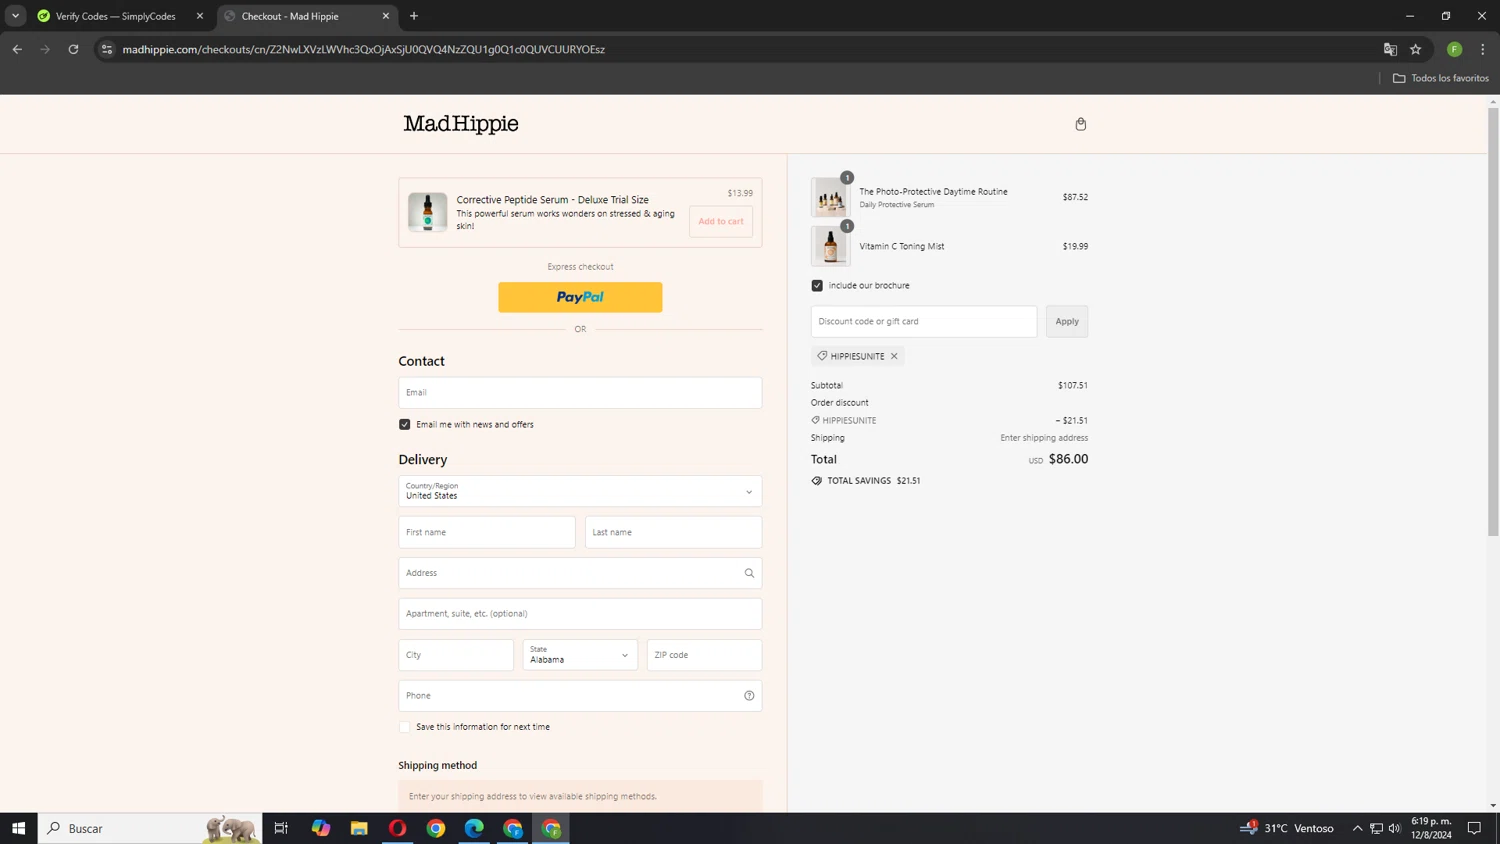Screen dimensions: 1500x844
Task: Open Copilot icon on taskbar
Action: pyautogui.click(x=320, y=828)
